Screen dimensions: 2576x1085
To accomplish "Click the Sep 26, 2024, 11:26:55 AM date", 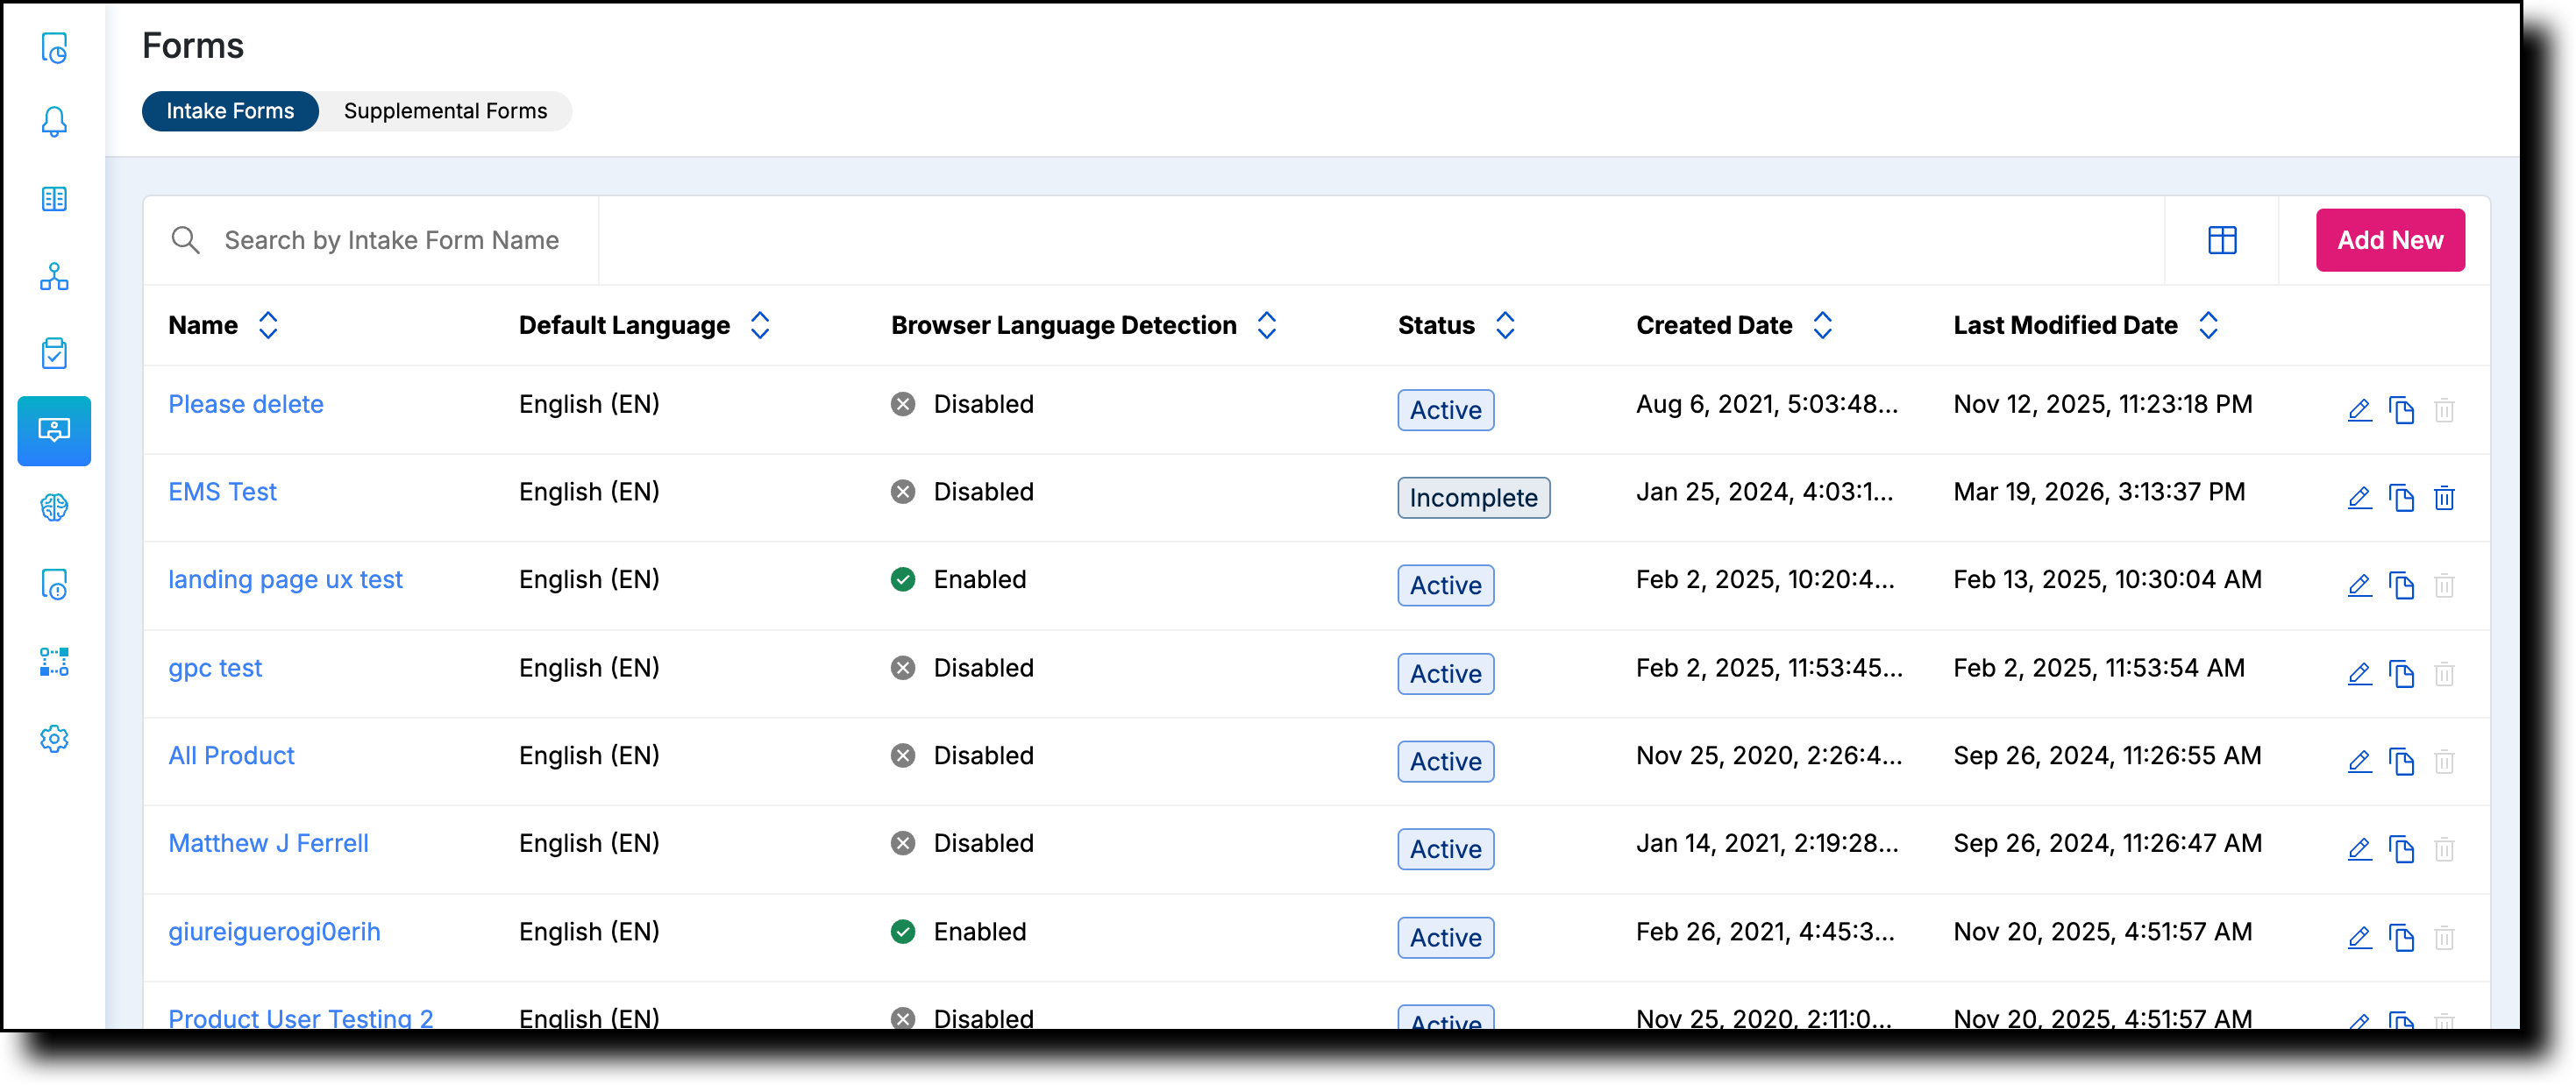I will pos(2106,756).
